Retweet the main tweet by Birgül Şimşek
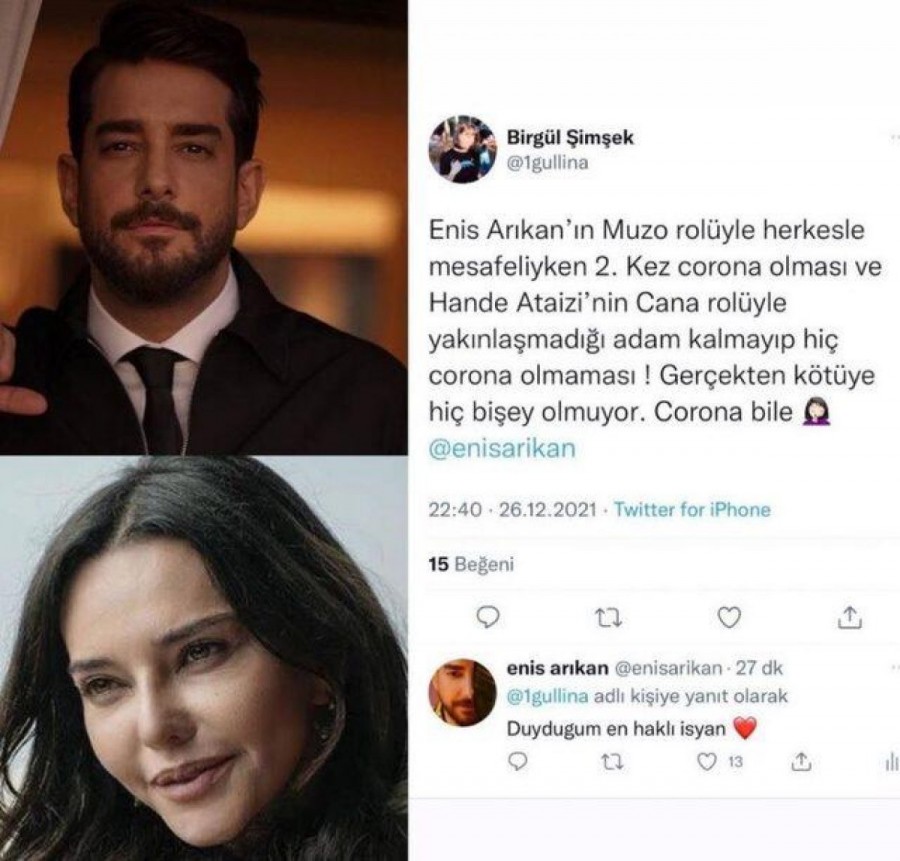Viewport: 900px width, 861px height. (x=608, y=618)
